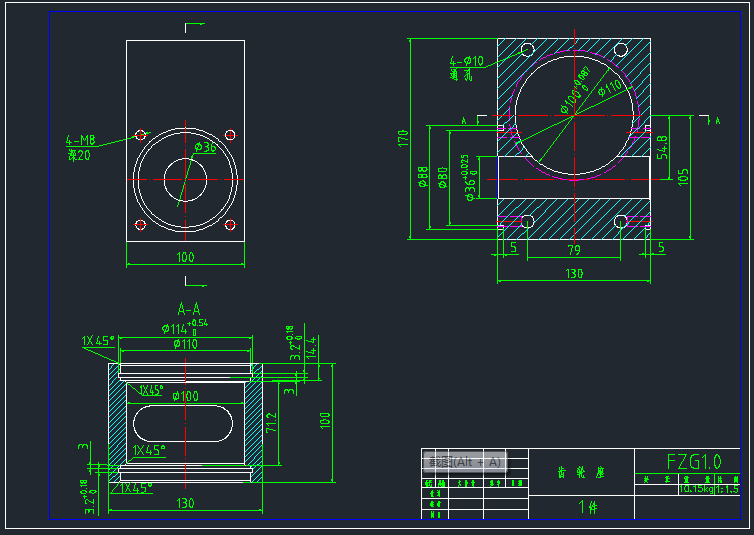
Task: Select the ø114 +0.54 toleranced dimension
Action: [x=185, y=327]
